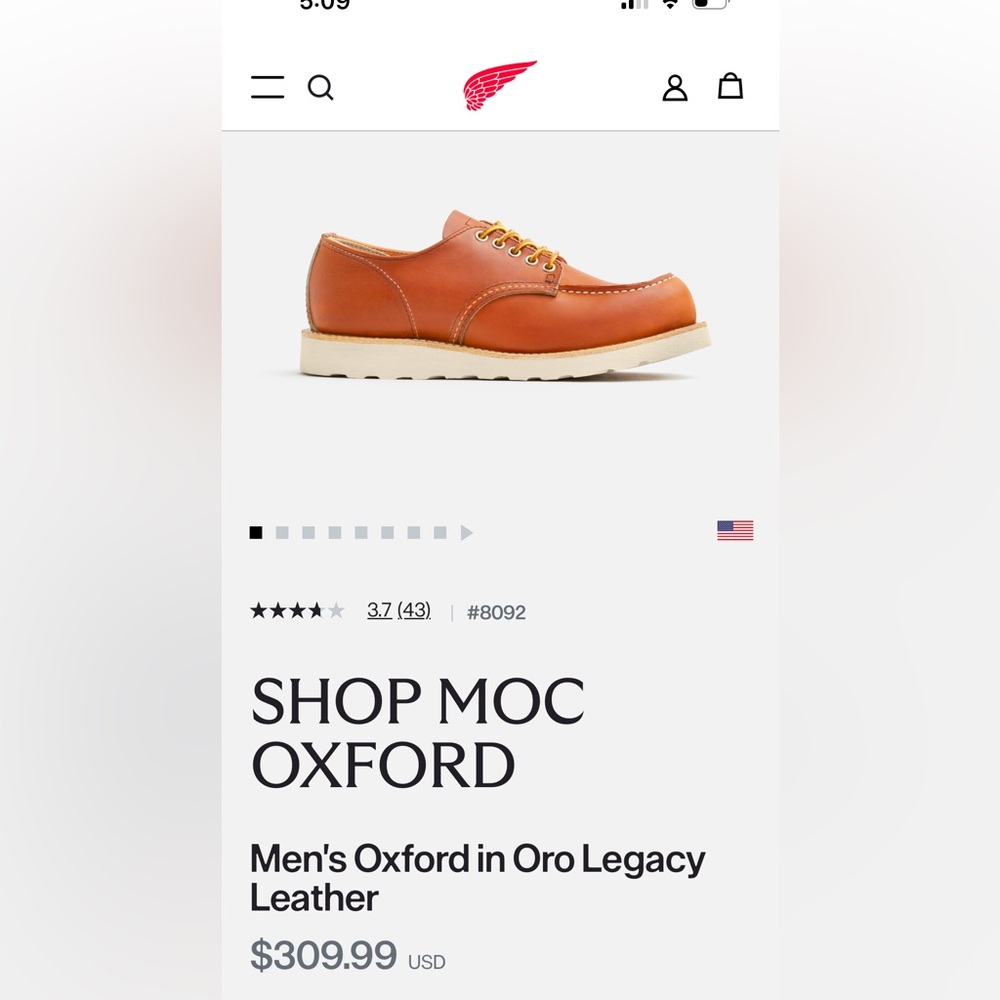Click the Wi-Fi icon in status bar

click(668, 6)
